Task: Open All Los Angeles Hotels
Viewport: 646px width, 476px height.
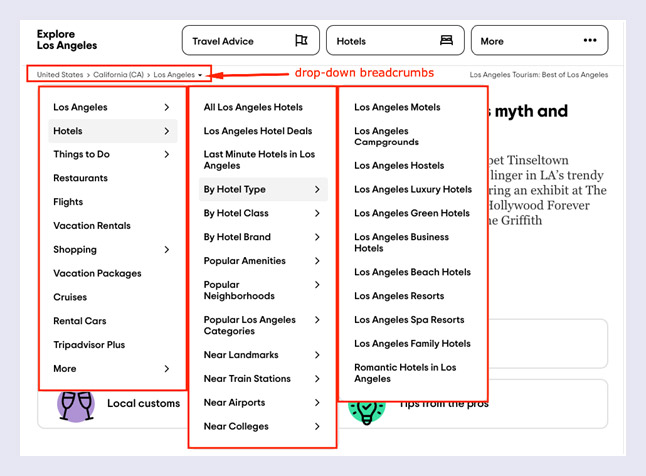Action: [253, 107]
